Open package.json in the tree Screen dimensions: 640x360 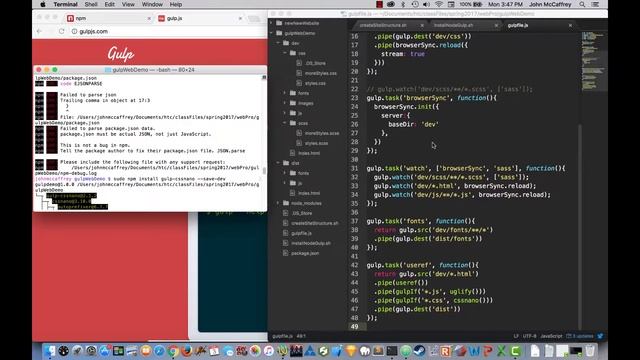tap(305, 253)
